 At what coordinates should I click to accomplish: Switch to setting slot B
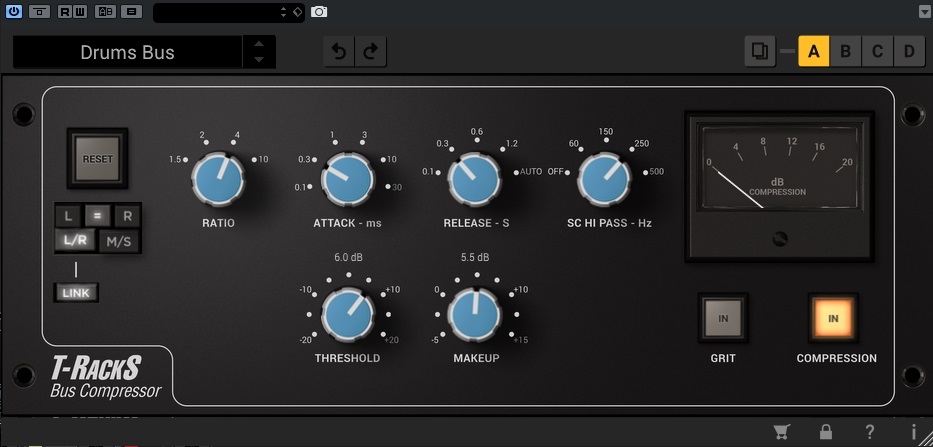click(845, 51)
